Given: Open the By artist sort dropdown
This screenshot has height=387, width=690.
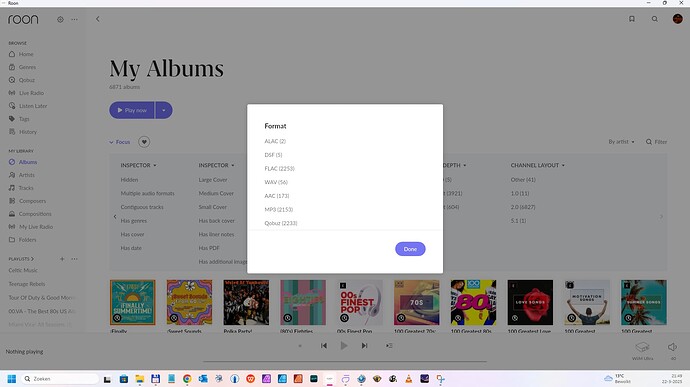Looking at the screenshot, I should click(621, 142).
